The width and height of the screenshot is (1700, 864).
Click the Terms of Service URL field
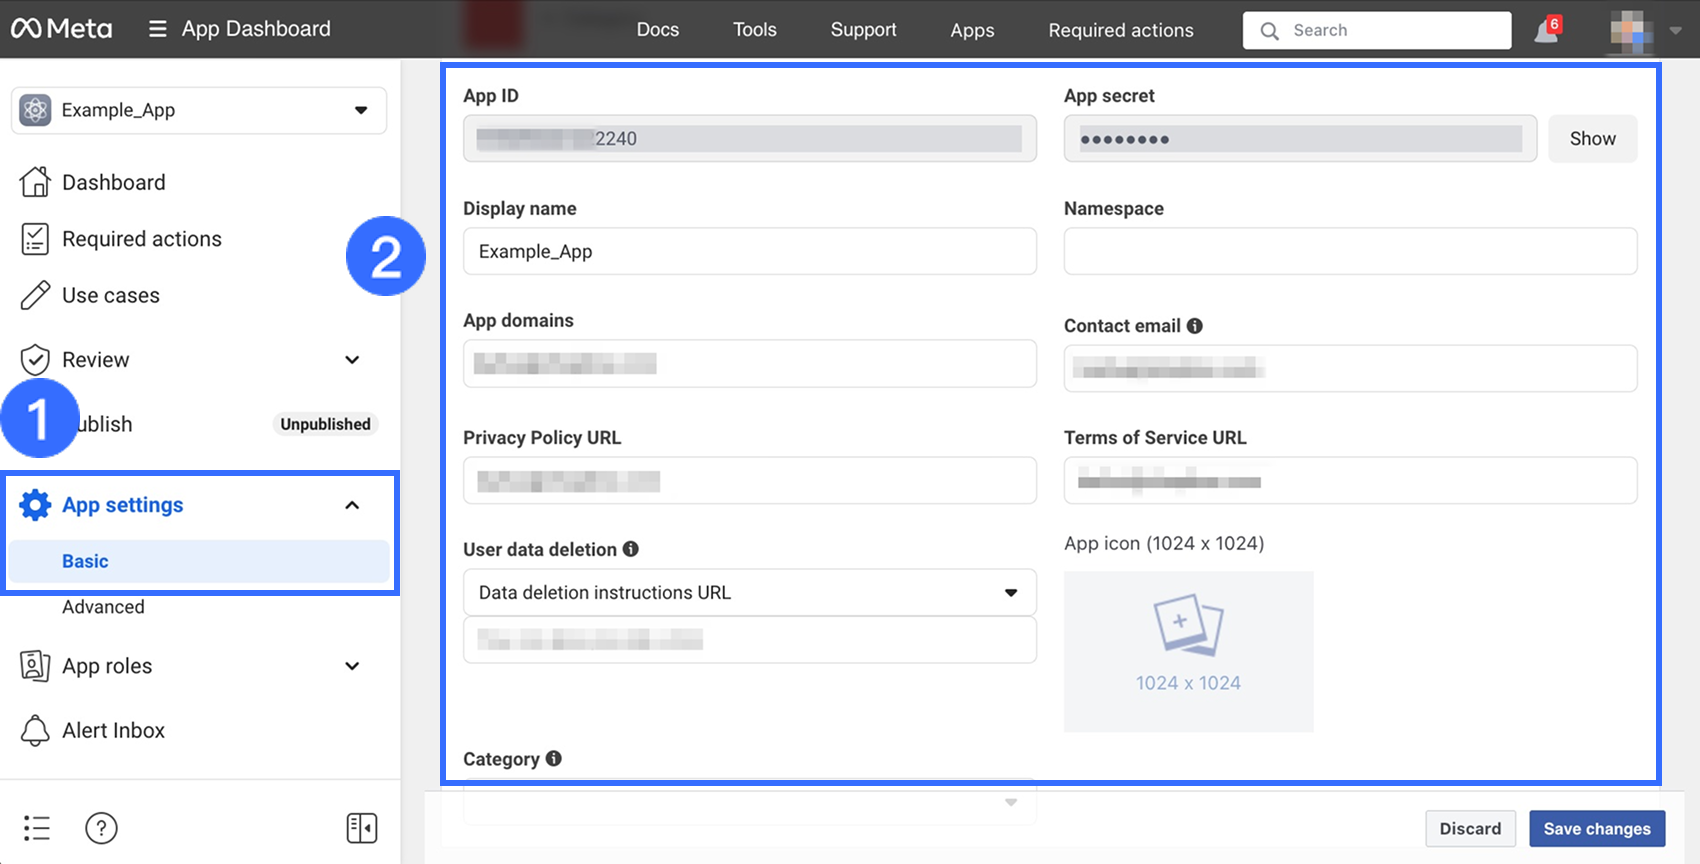point(1351,481)
